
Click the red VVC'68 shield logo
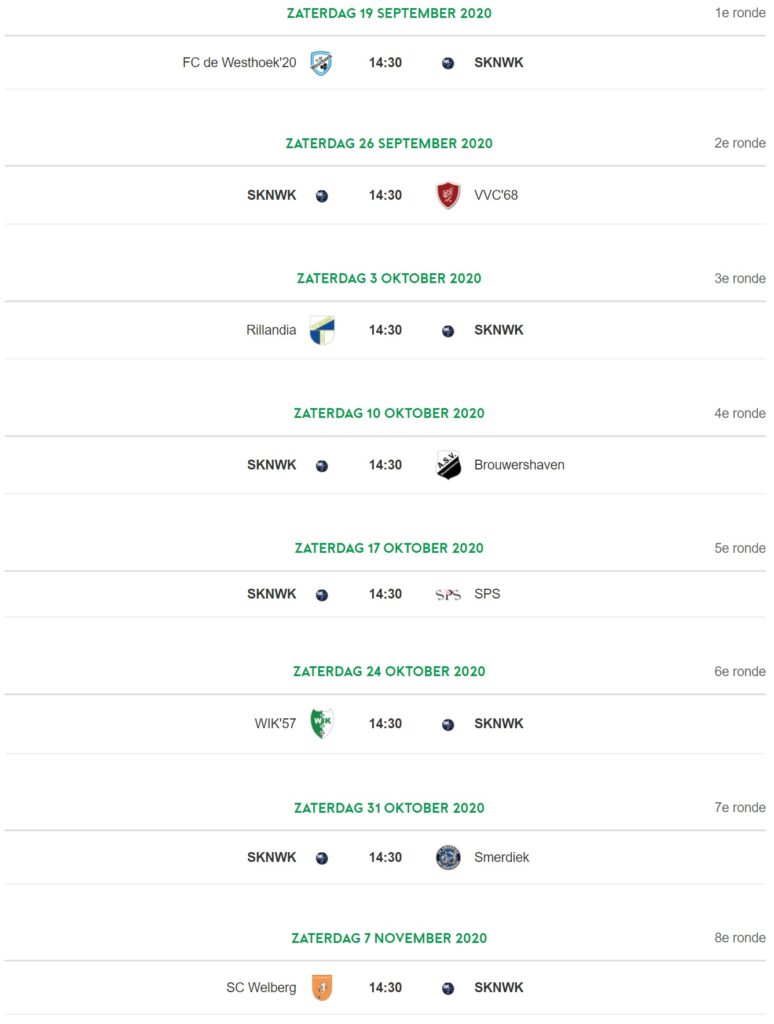click(448, 195)
